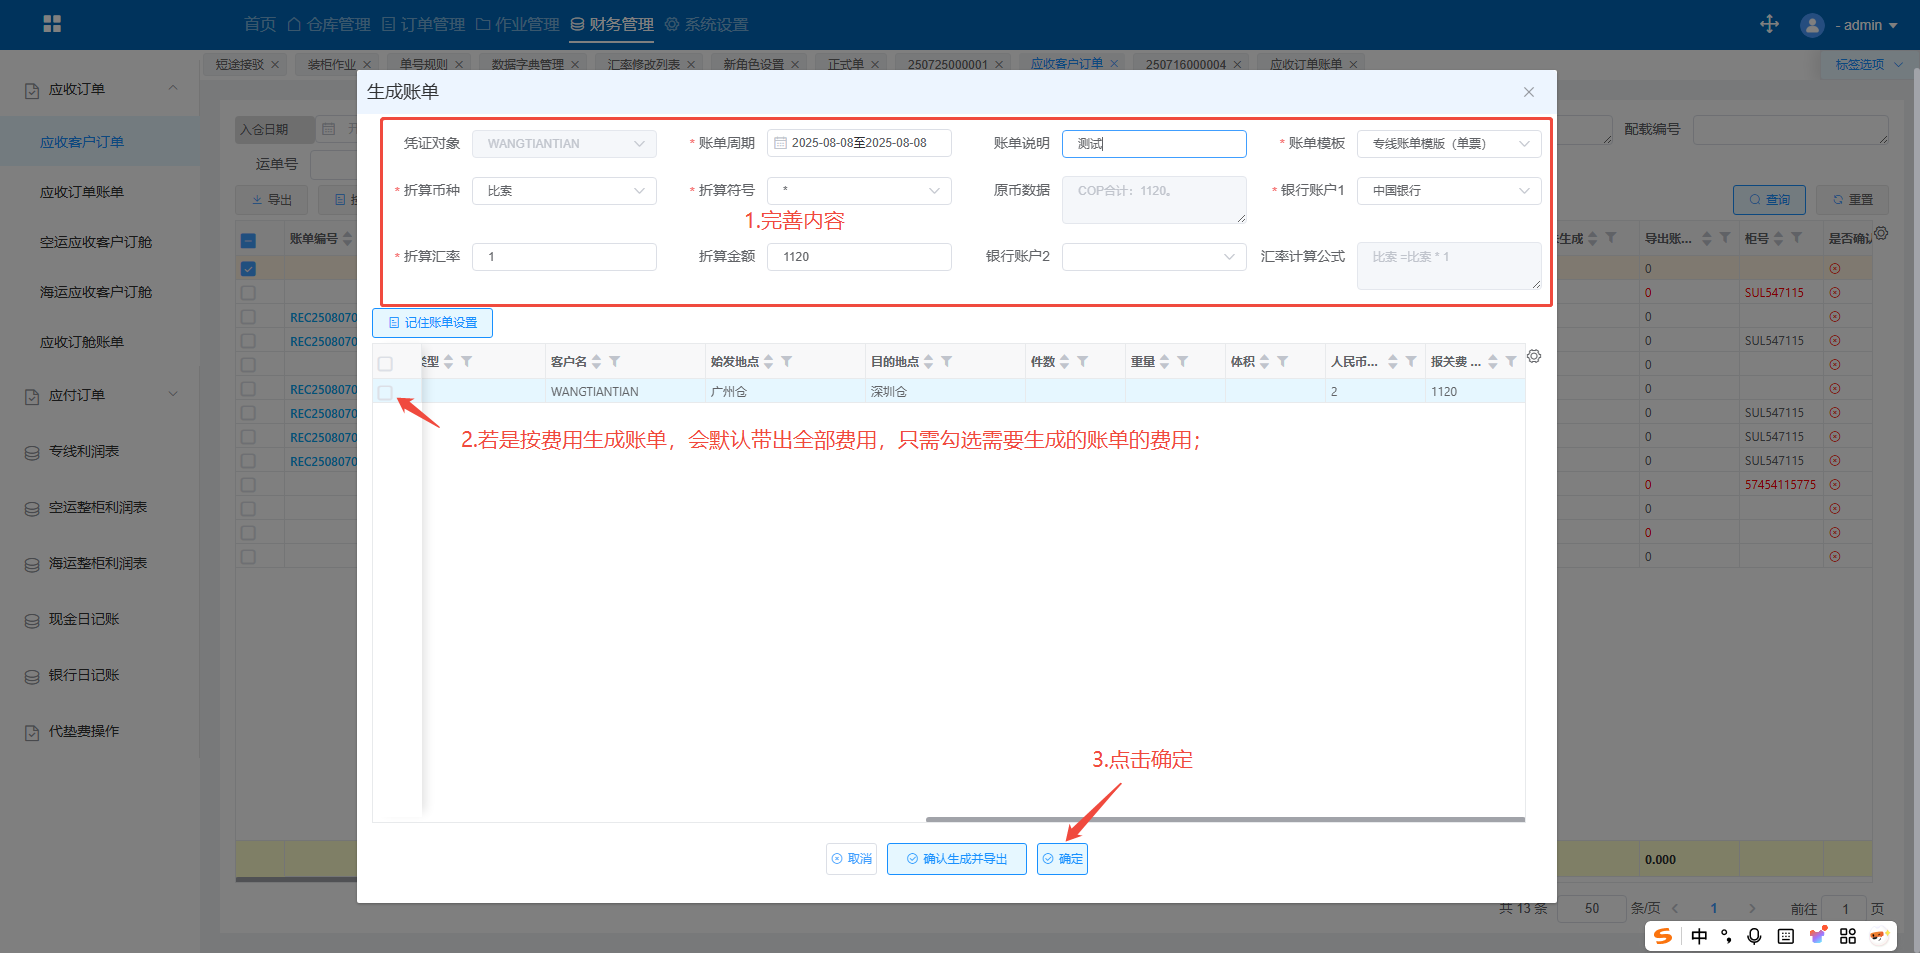Open the 账单模板 dropdown
Screen dimensions: 1920x953
tap(1448, 144)
